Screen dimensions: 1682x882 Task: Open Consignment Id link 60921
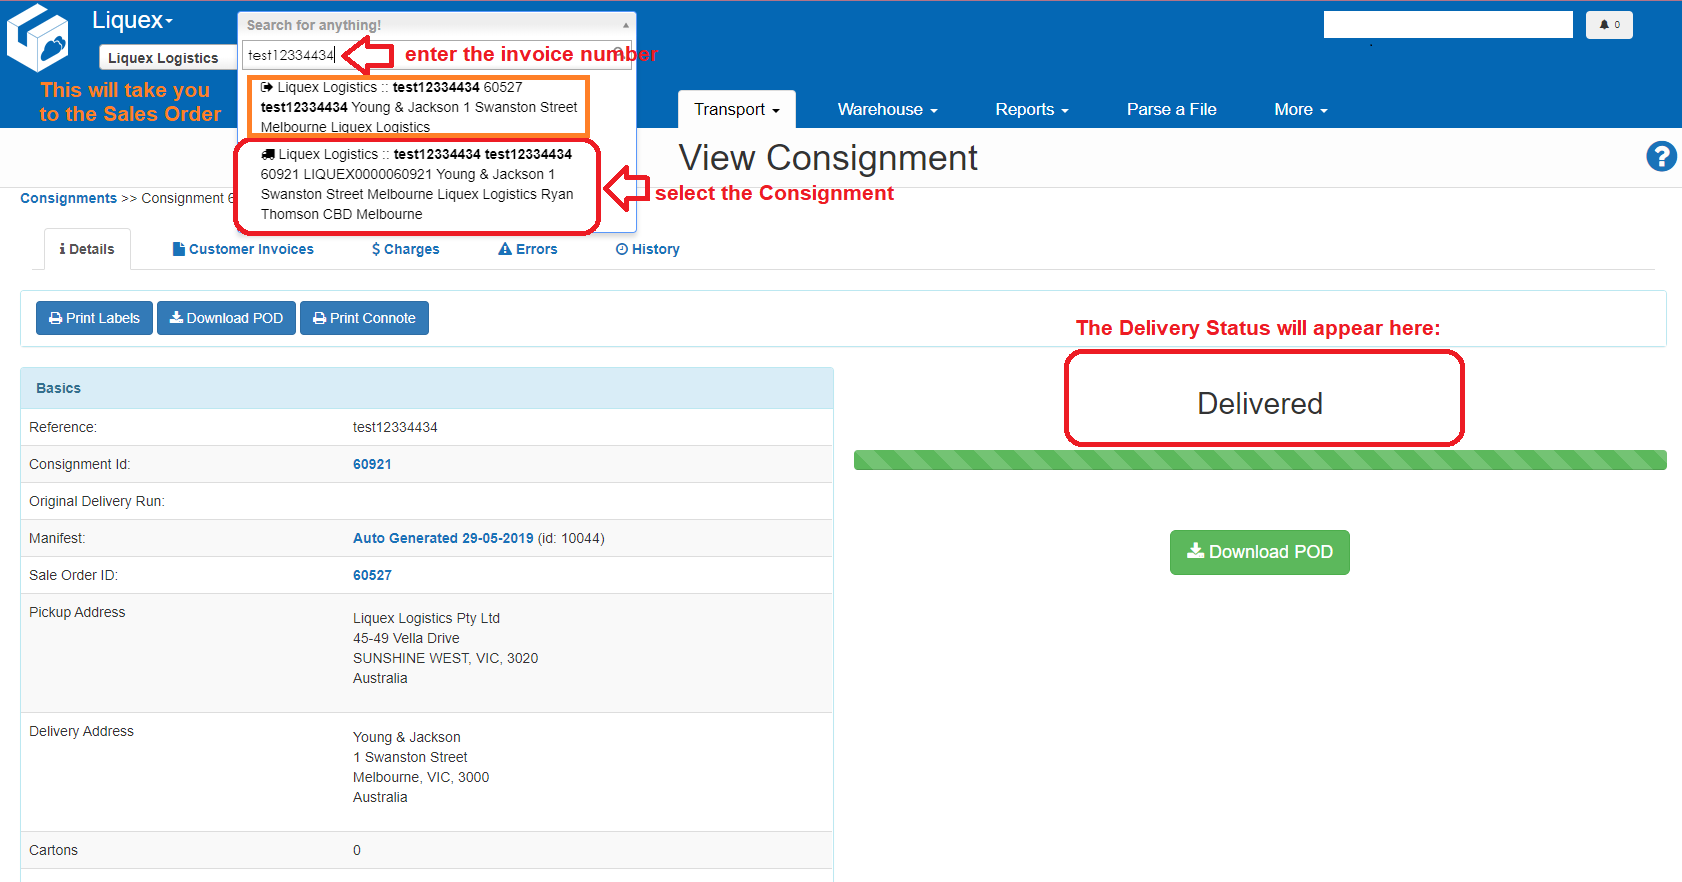pos(372,464)
